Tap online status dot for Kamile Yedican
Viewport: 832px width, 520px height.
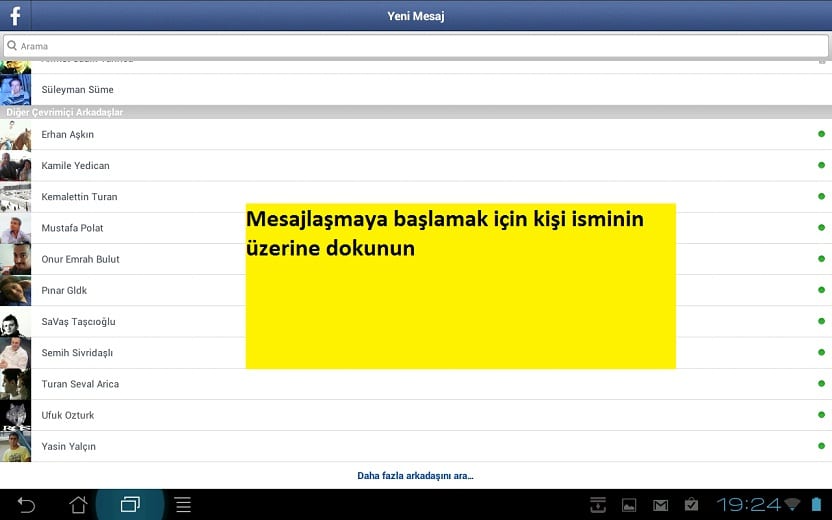[x=821, y=166]
